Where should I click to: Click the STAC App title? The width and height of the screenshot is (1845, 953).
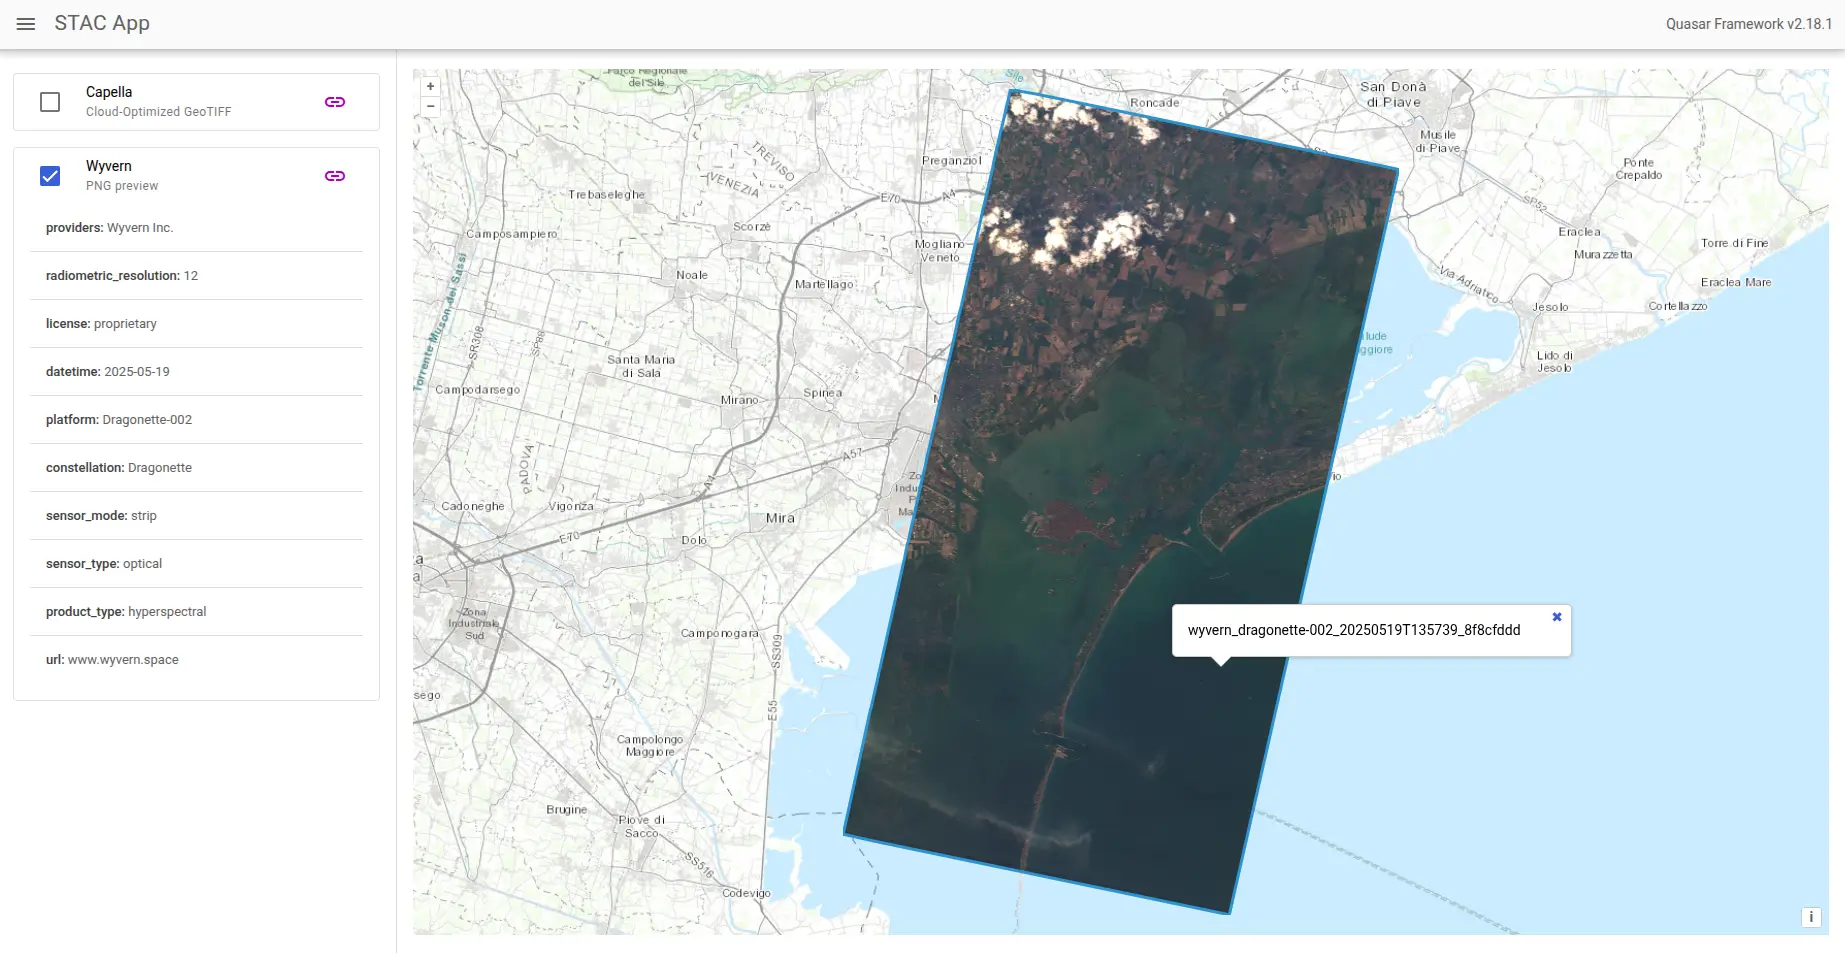(102, 24)
